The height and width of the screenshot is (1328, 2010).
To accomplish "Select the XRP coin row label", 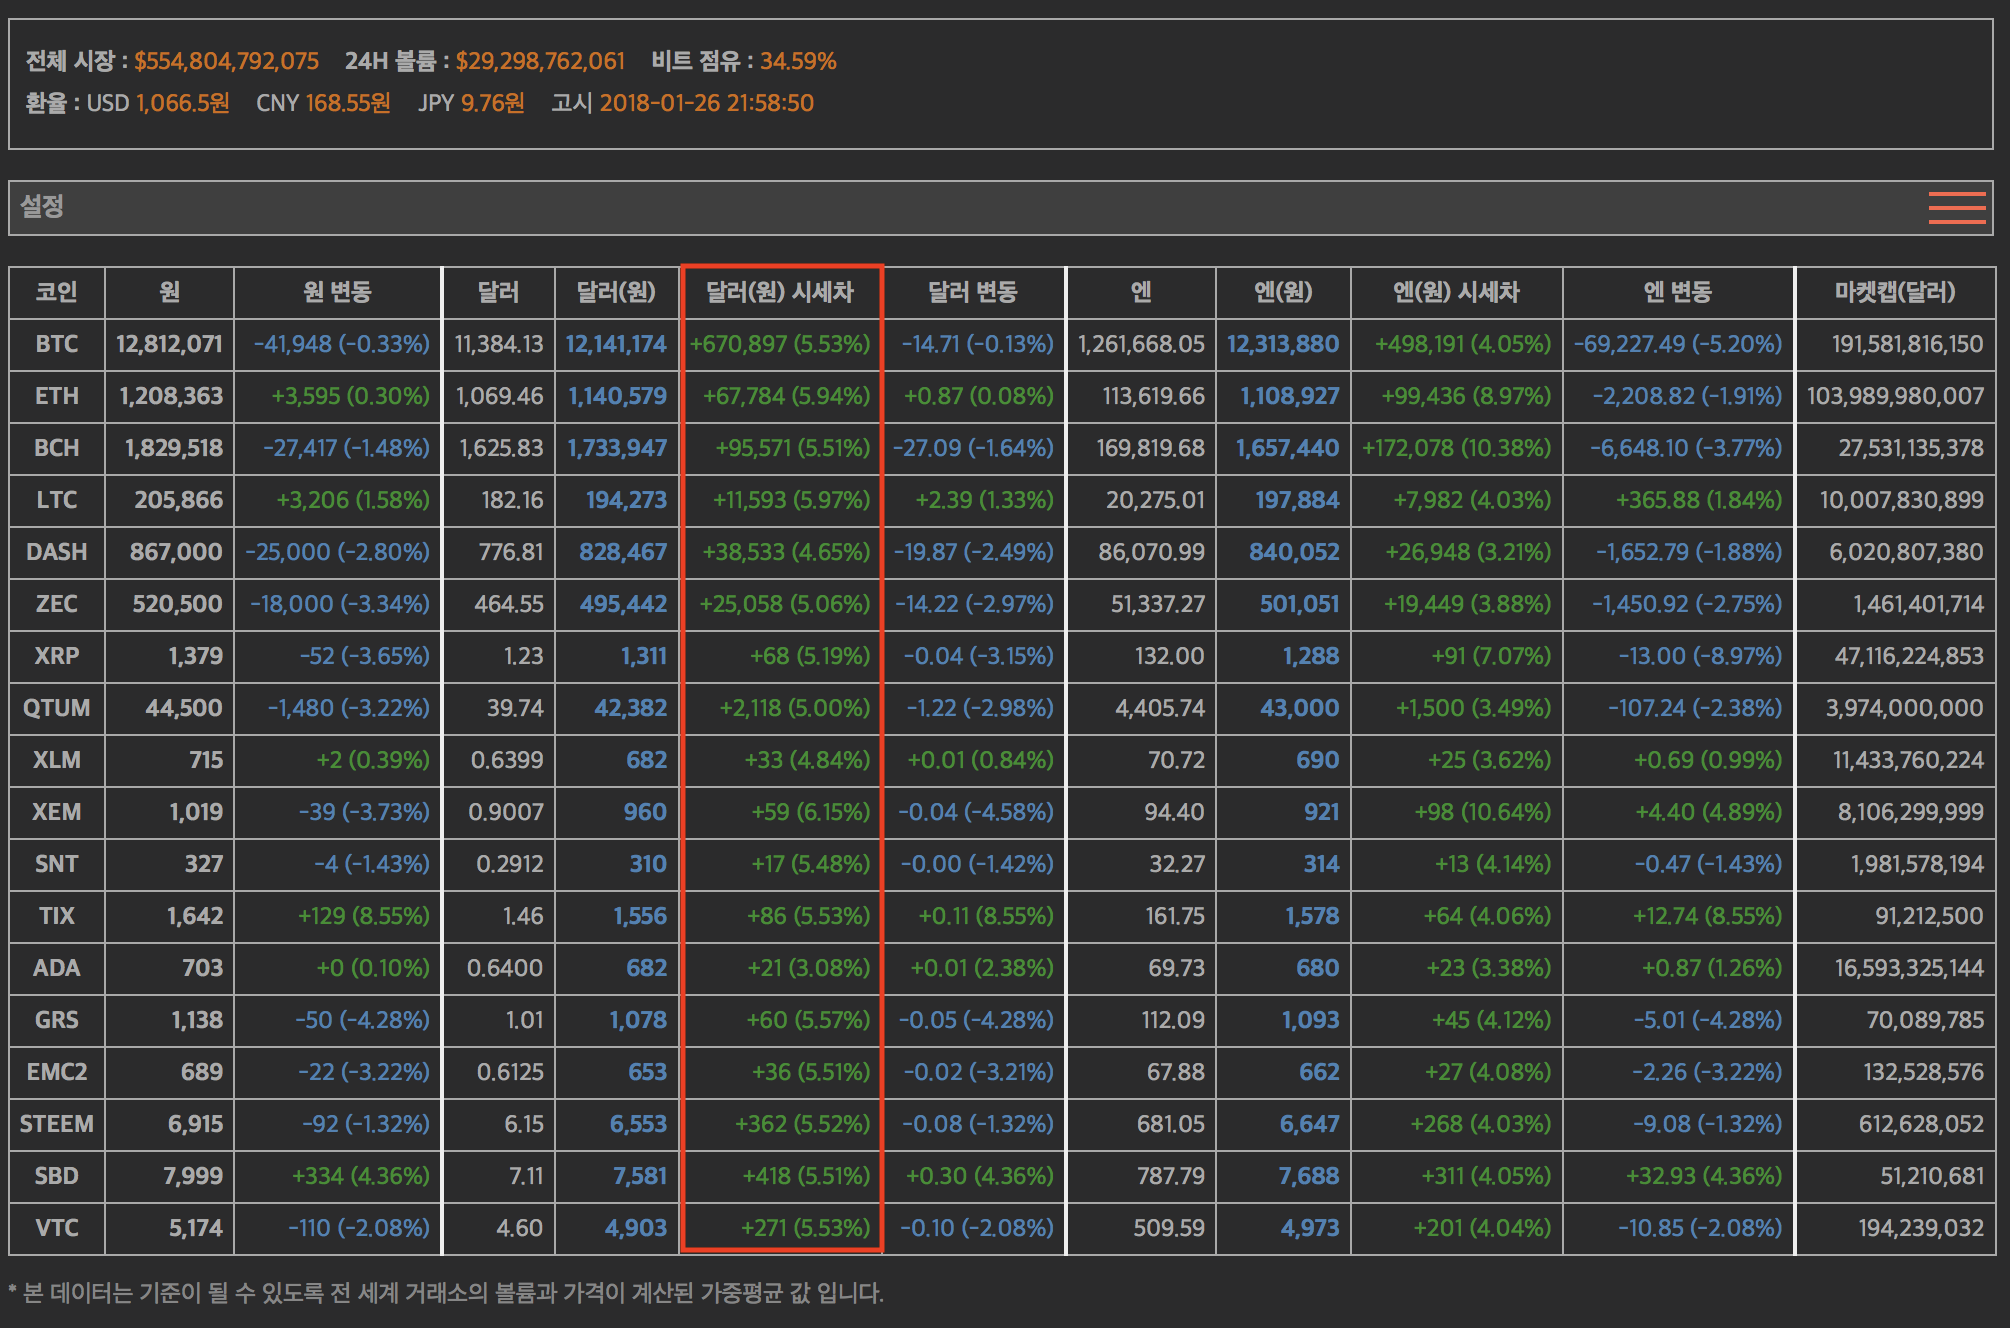I will click(x=57, y=656).
